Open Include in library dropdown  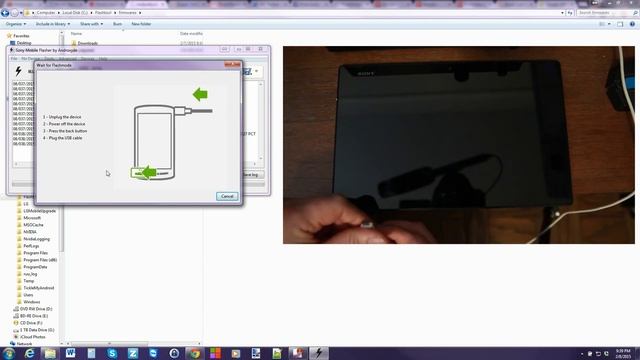coord(53,24)
